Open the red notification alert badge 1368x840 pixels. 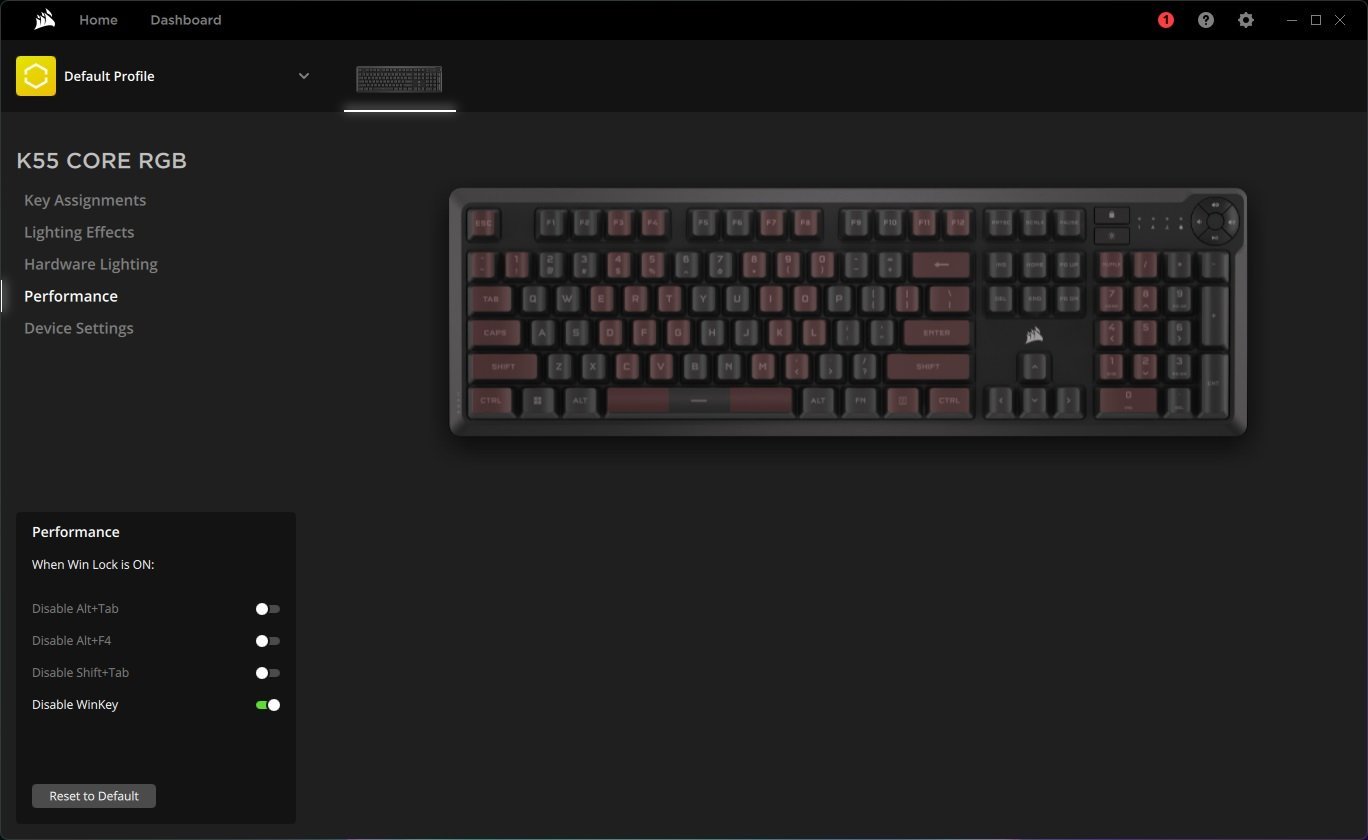(1166, 20)
